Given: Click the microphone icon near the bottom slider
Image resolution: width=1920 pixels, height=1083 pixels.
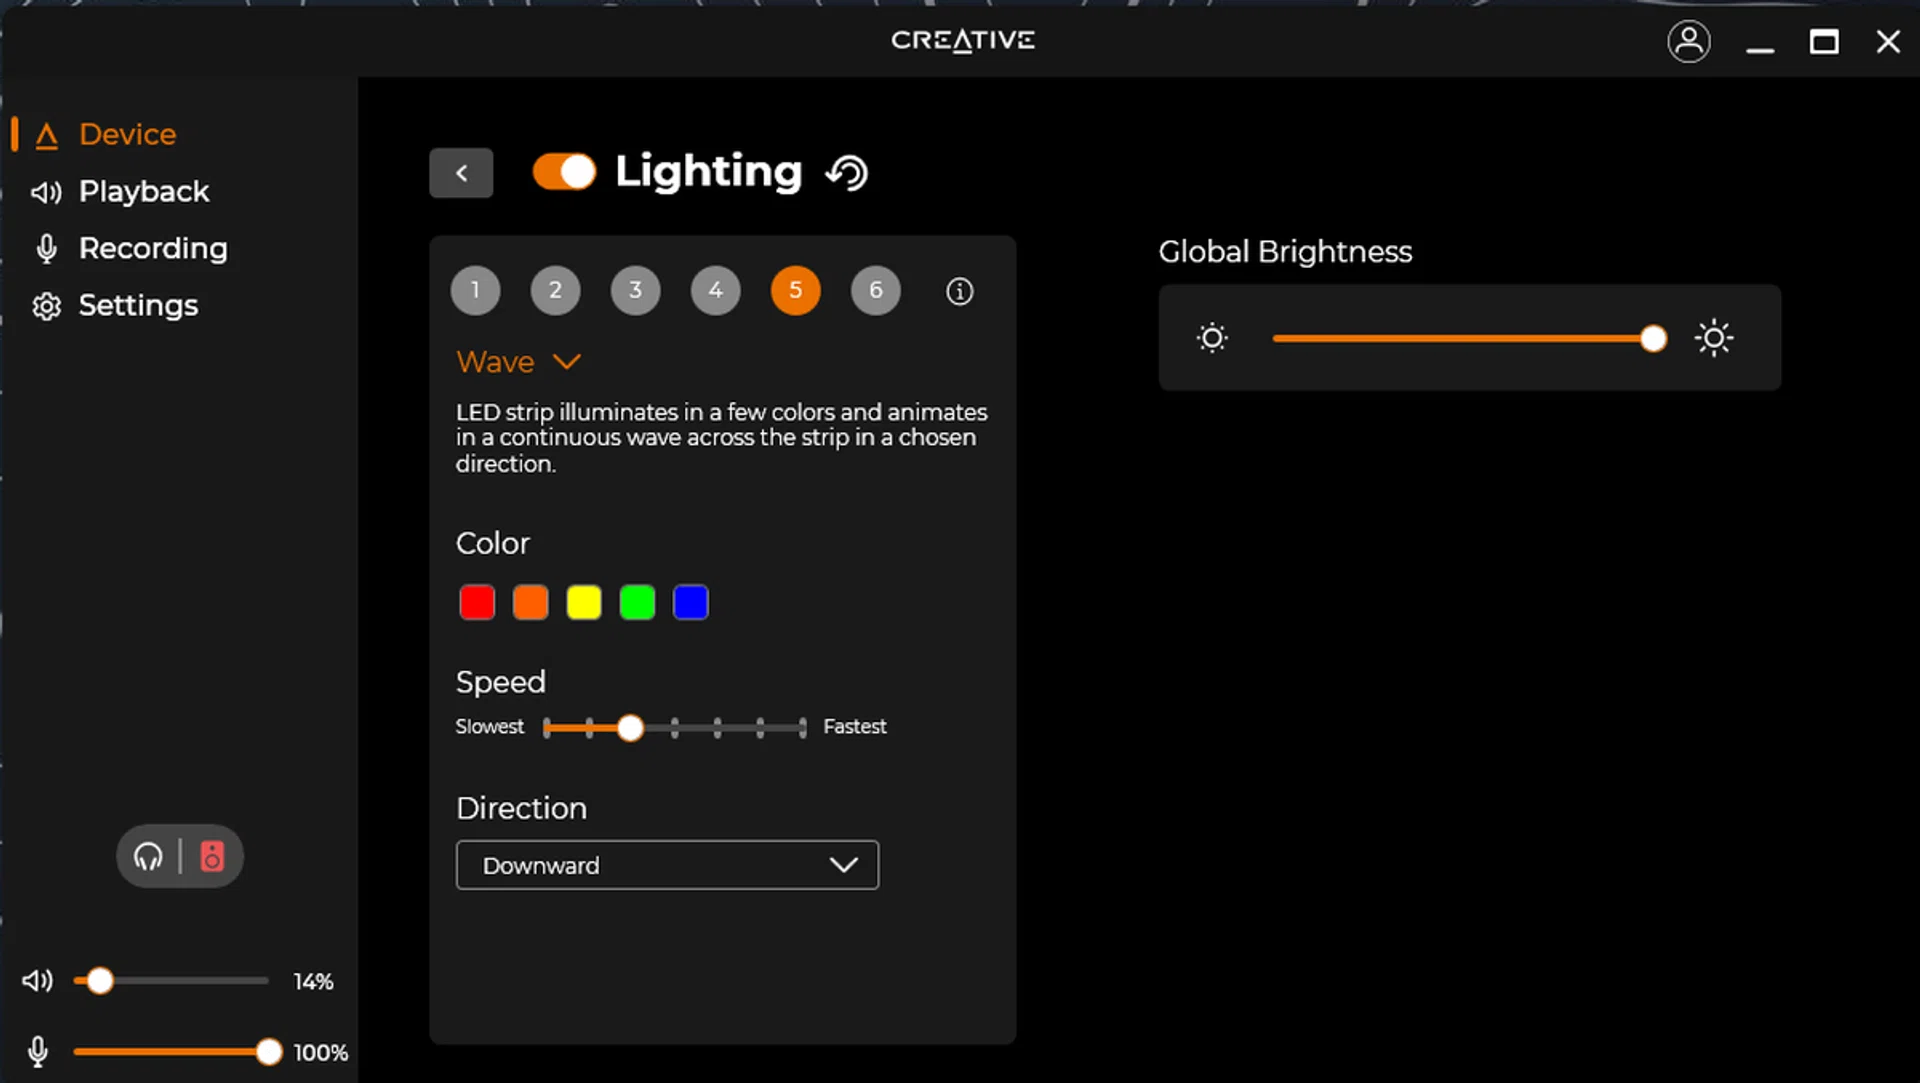Looking at the screenshot, I should [37, 1051].
